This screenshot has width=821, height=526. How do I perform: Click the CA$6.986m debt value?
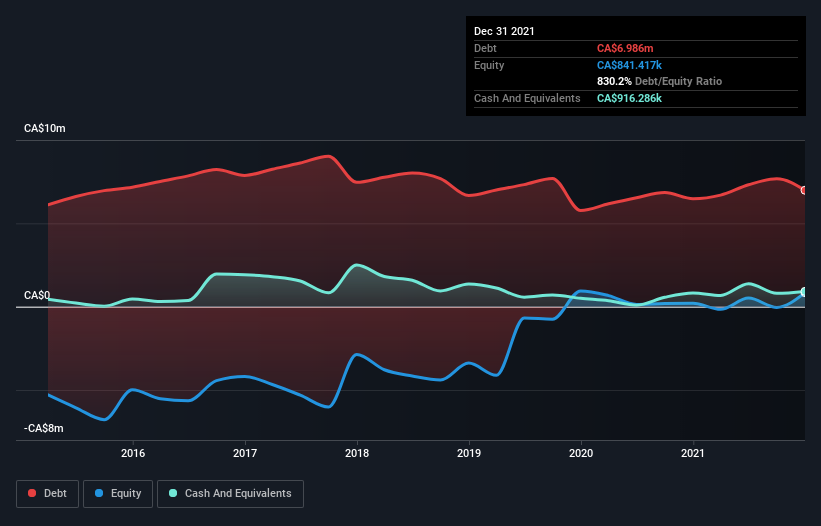625,49
